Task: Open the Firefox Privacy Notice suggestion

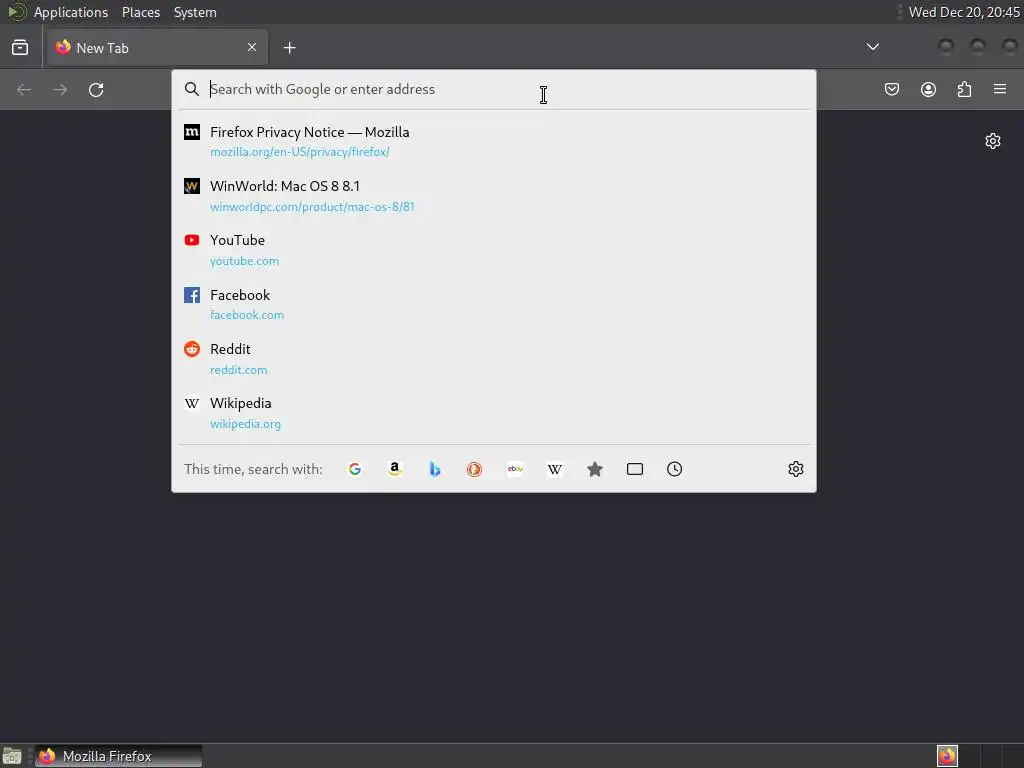Action: click(494, 141)
